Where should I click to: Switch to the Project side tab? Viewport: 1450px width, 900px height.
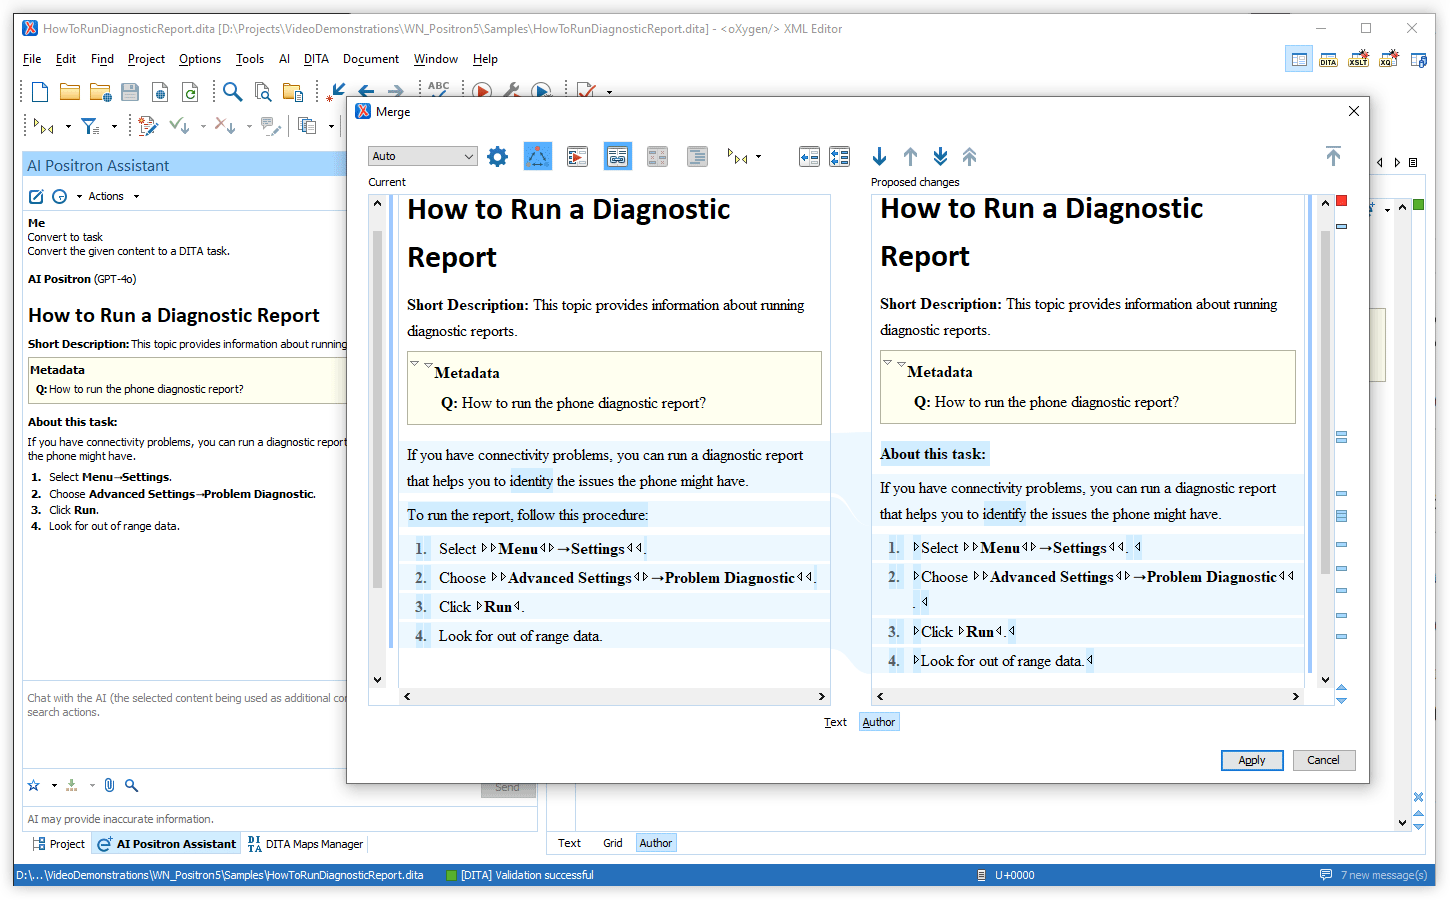[x=59, y=844]
